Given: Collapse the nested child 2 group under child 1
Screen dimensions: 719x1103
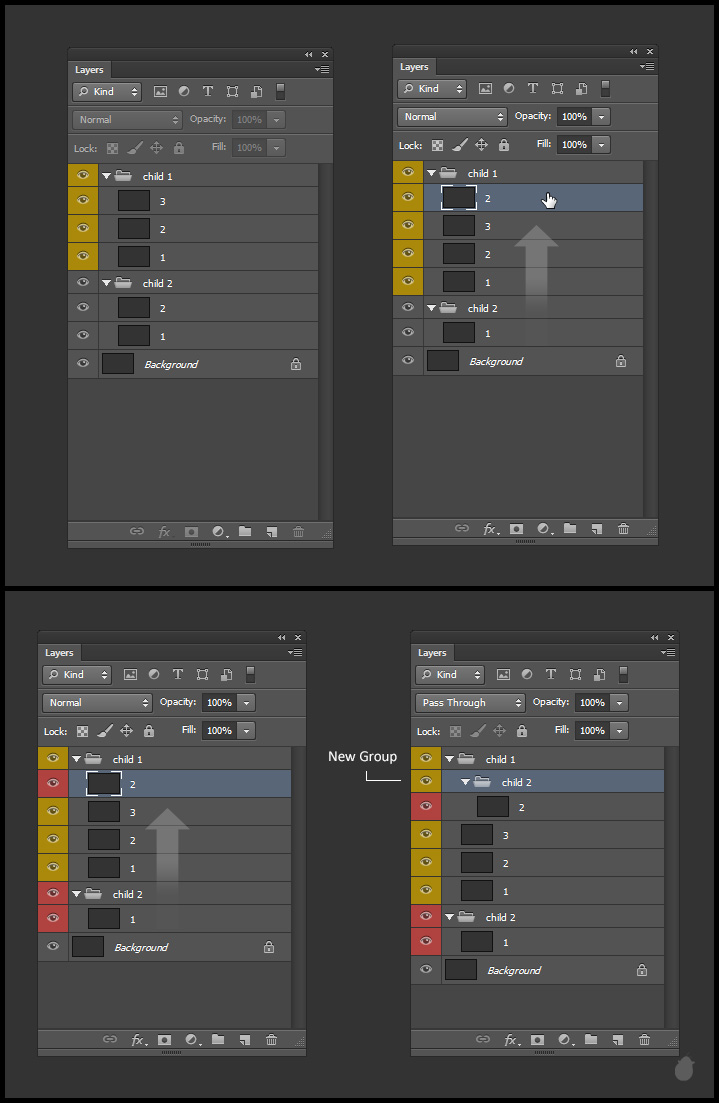Looking at the screenshot, I should (465, 783).
